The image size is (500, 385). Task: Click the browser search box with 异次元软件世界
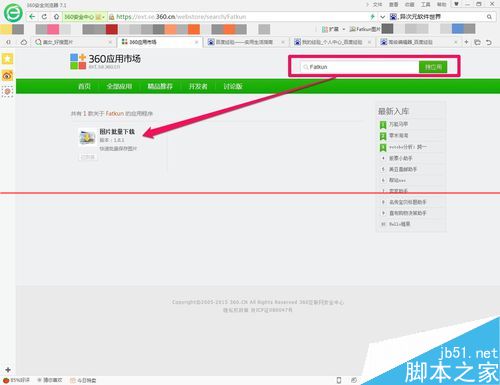(x=441, y=17)
